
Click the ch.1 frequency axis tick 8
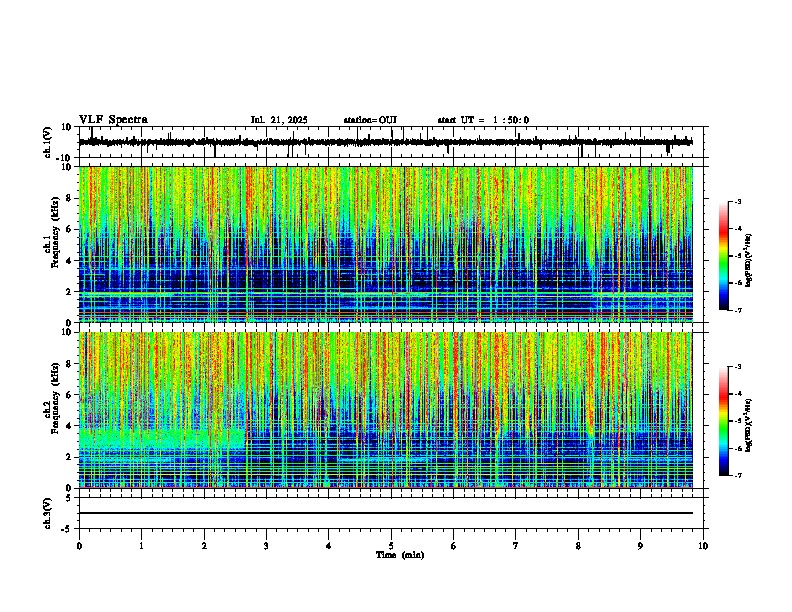click(70, 198)
